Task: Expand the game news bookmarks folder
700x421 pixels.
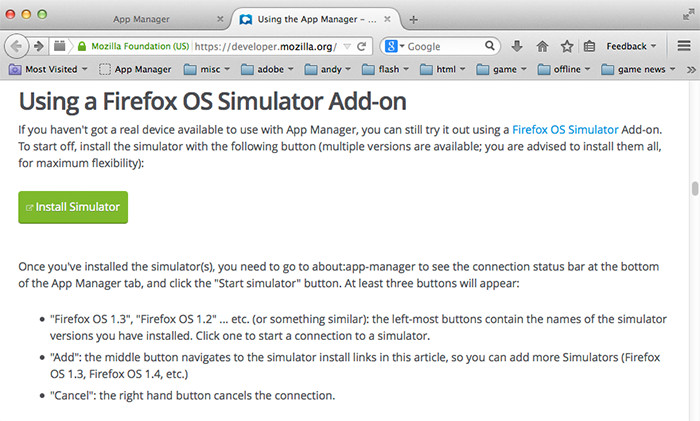Action: pos(638,69)
